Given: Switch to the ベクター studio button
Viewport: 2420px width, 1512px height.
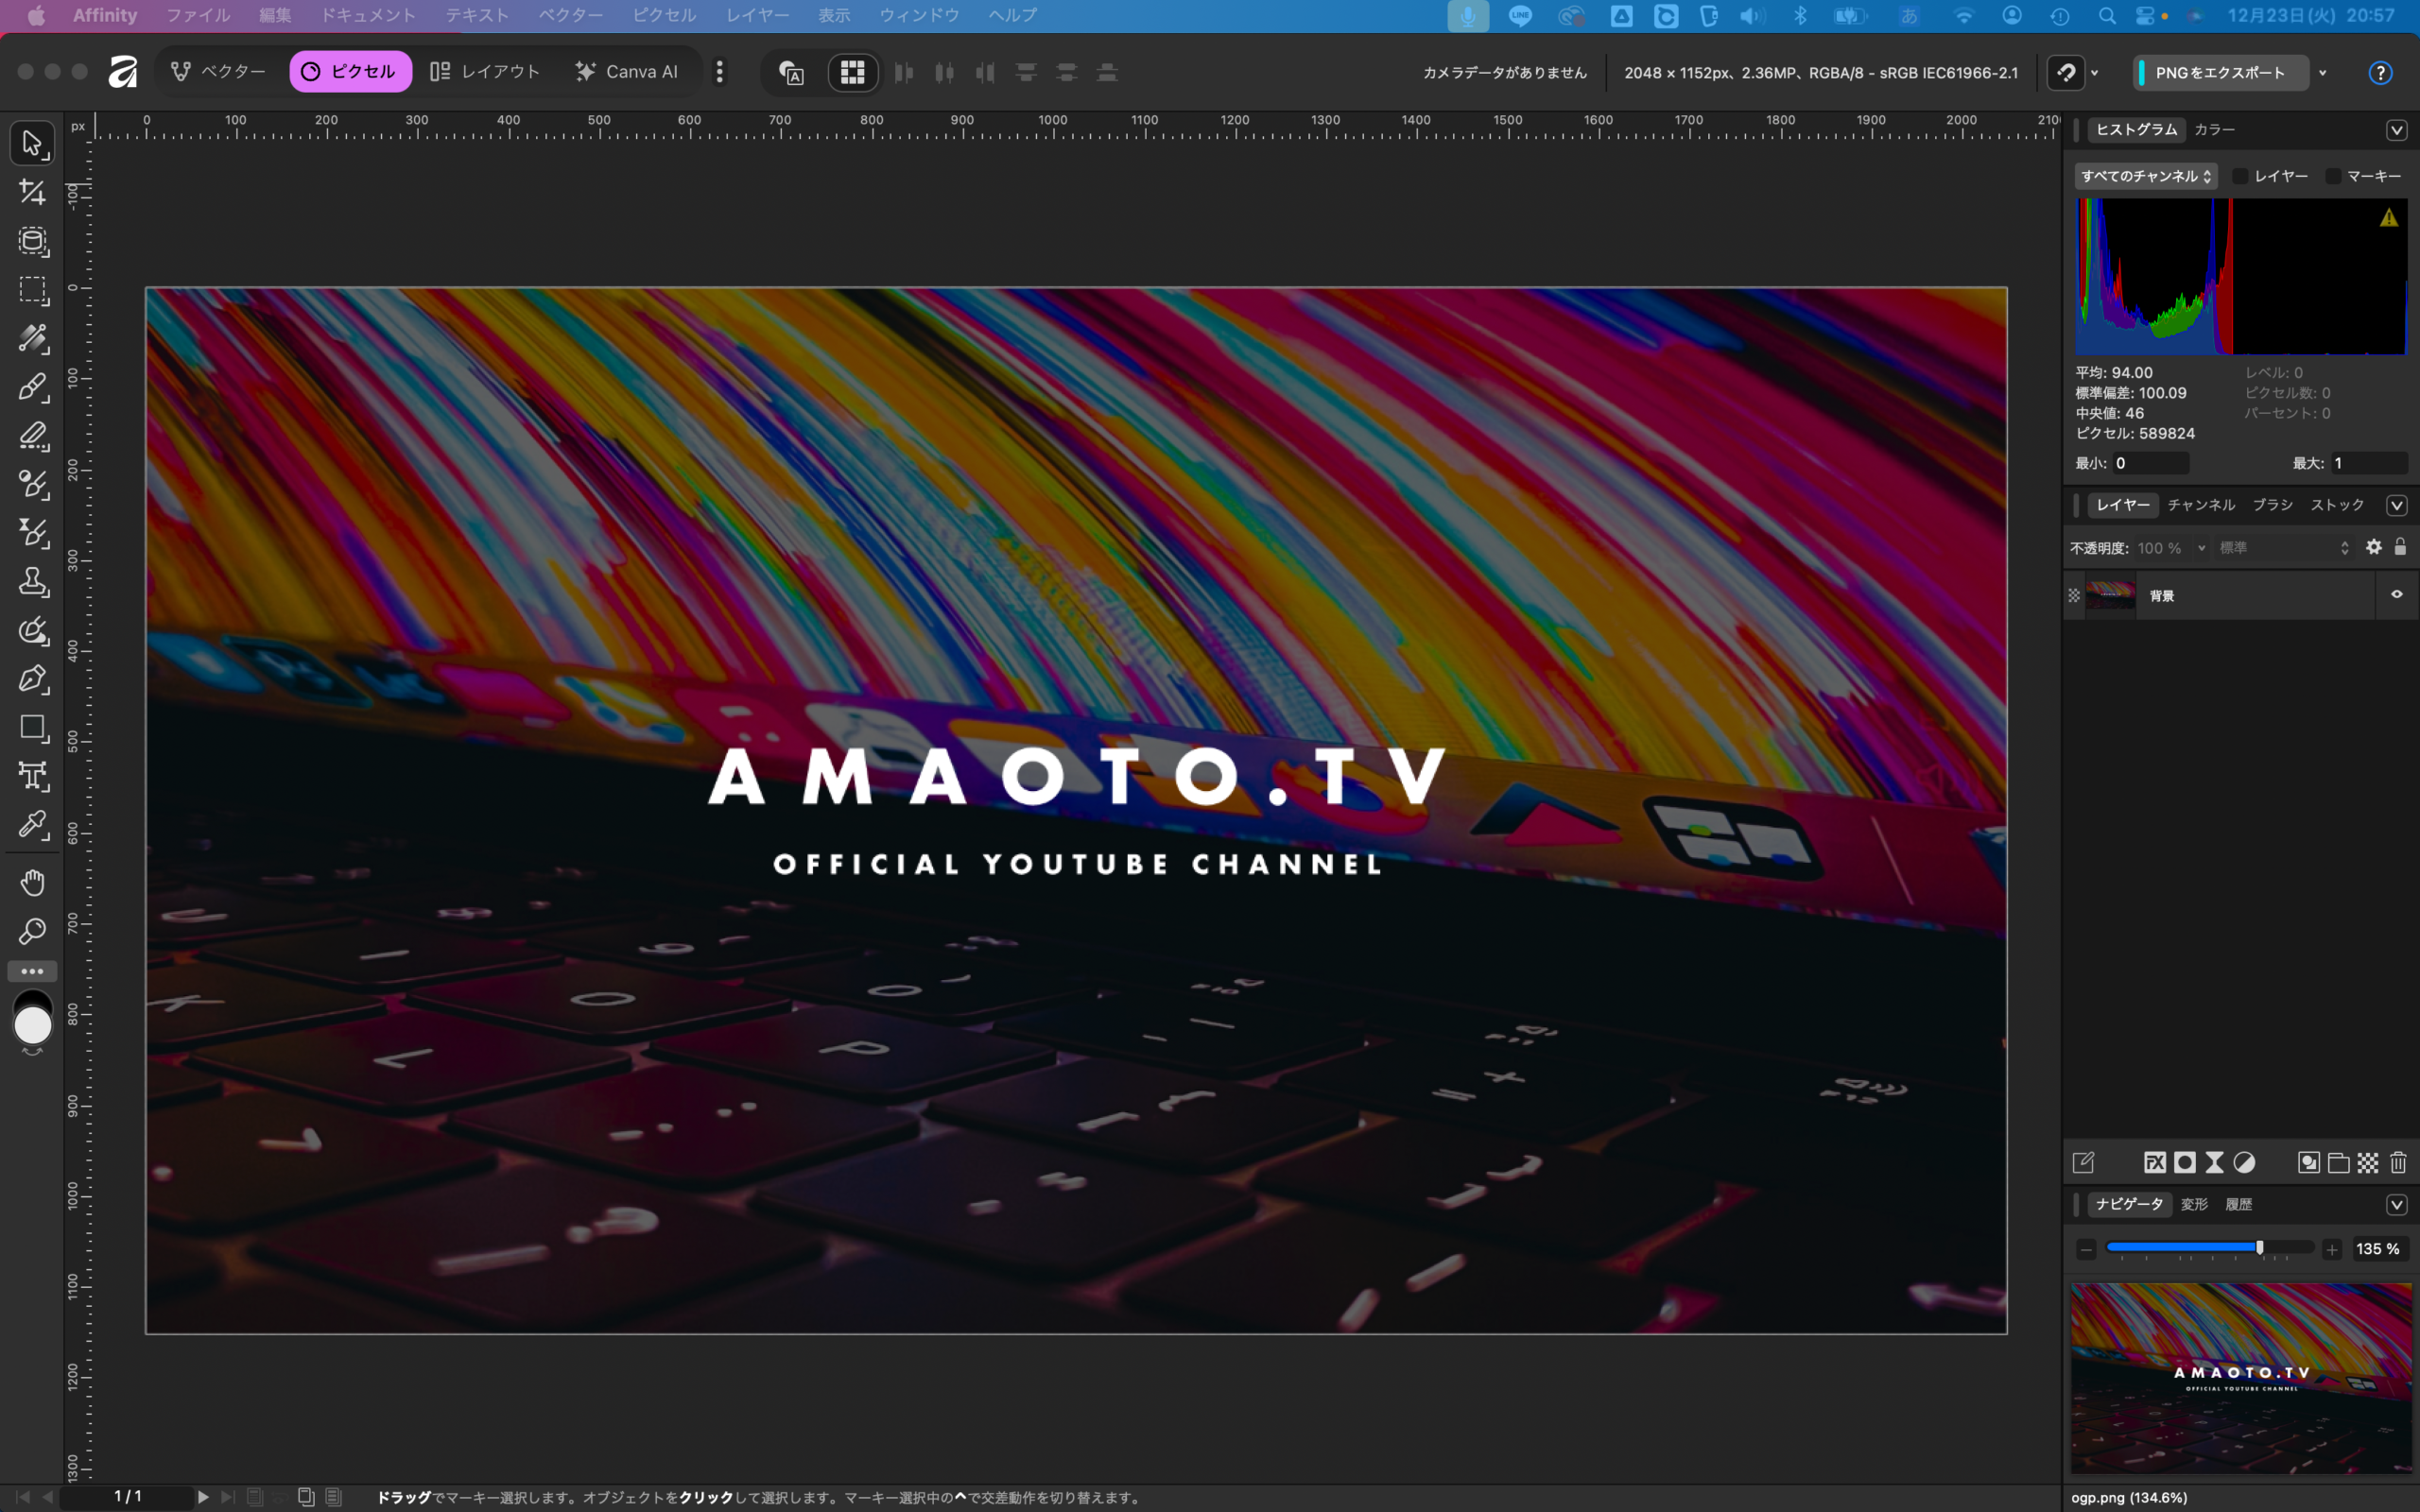Looking at the screenshot, I should point(219,72).
